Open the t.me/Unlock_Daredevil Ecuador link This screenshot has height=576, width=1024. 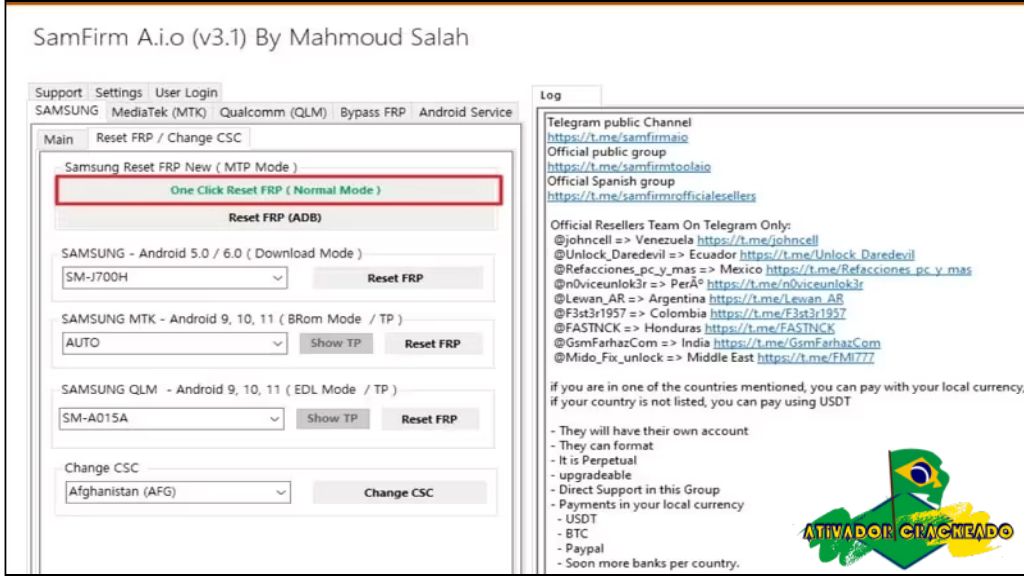point(827,255)
